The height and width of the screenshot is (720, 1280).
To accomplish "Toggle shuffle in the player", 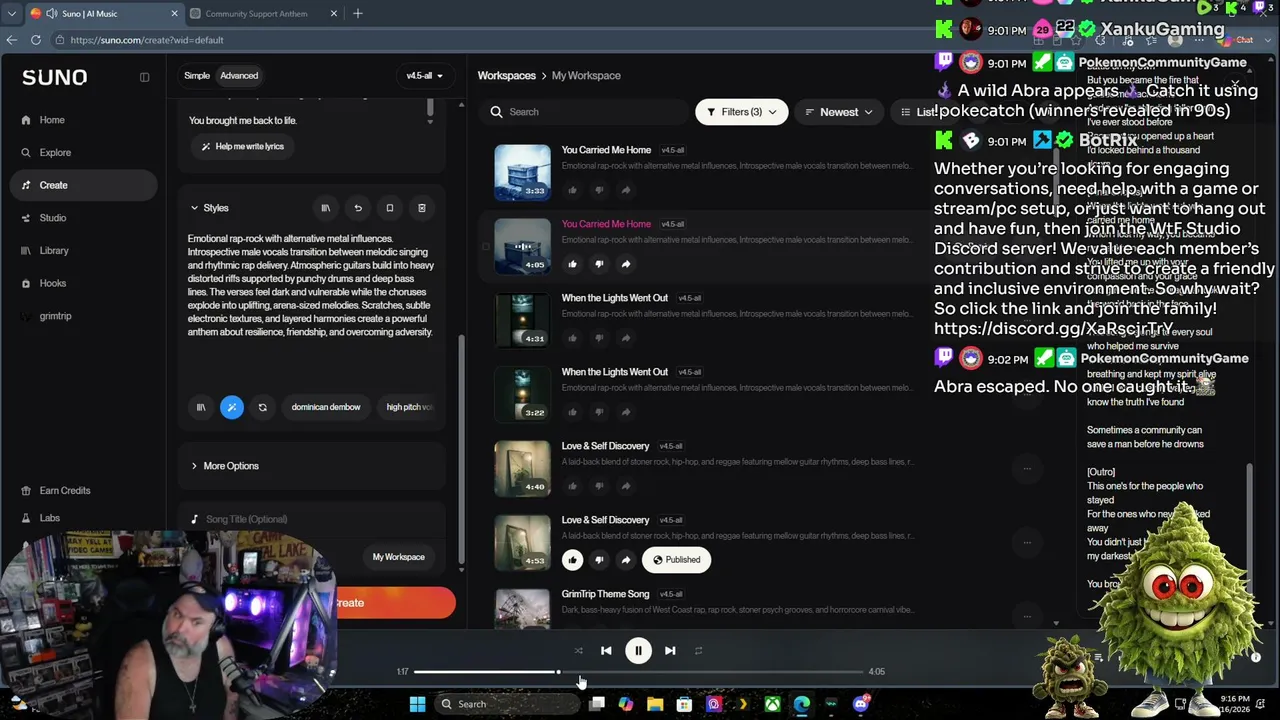I will (578, 651).
